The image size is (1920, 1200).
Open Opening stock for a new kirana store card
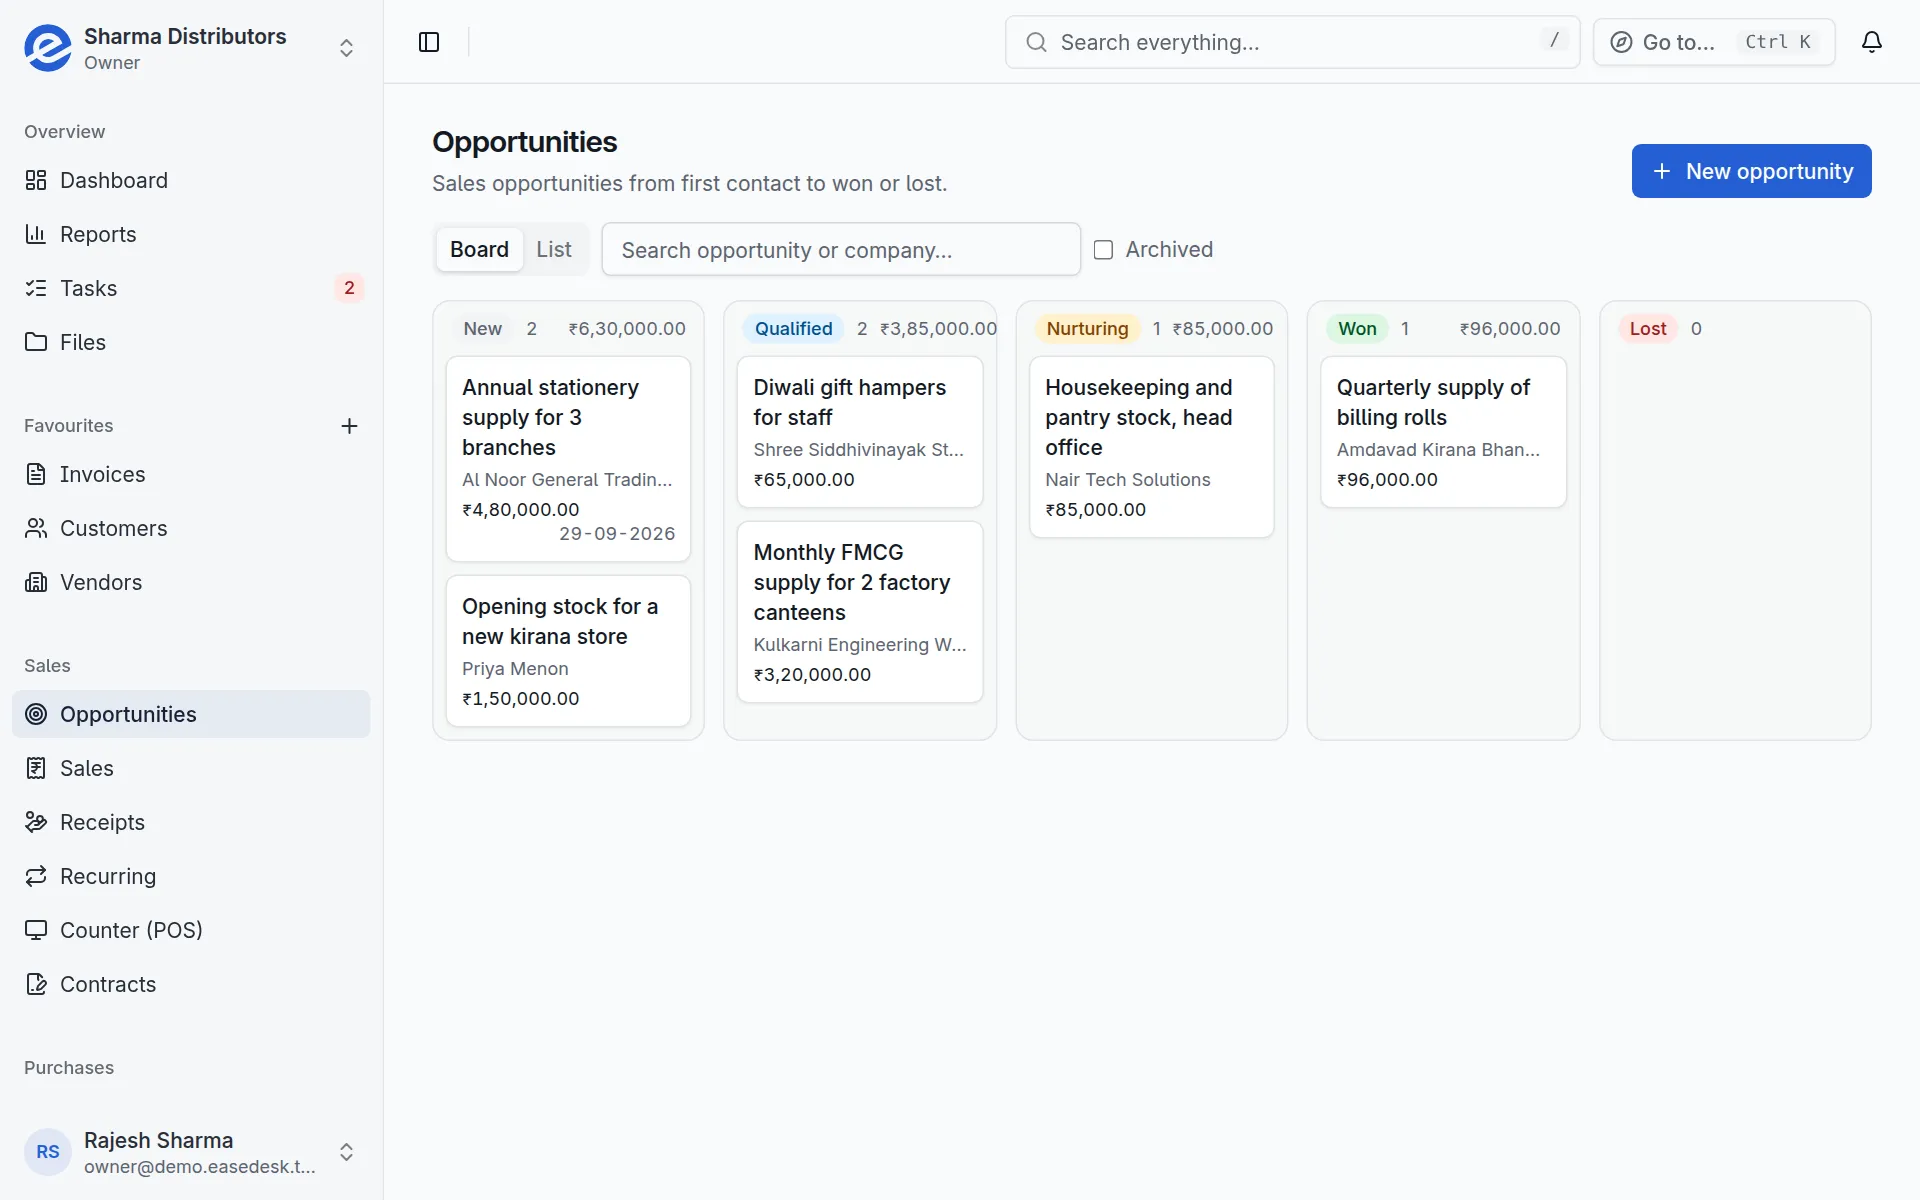point(568,651)
